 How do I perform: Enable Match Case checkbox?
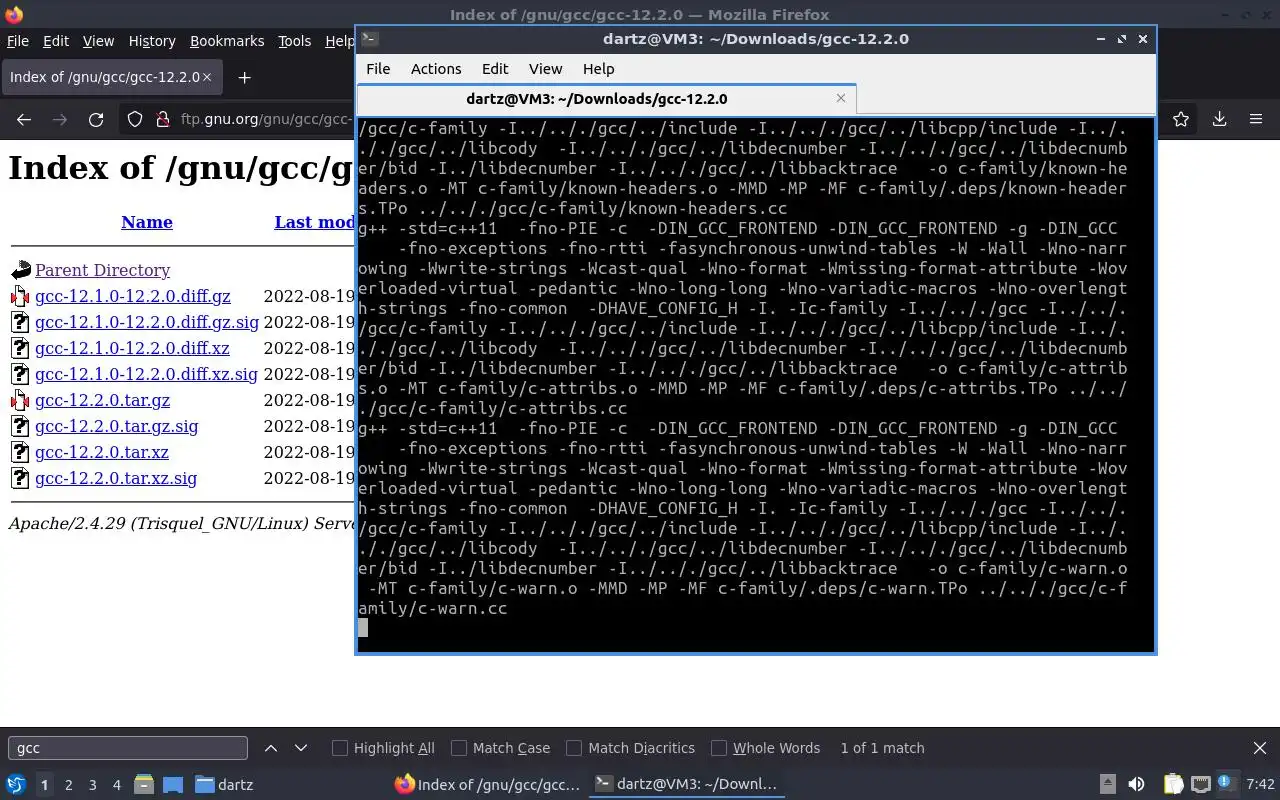(x=459, y=748)
